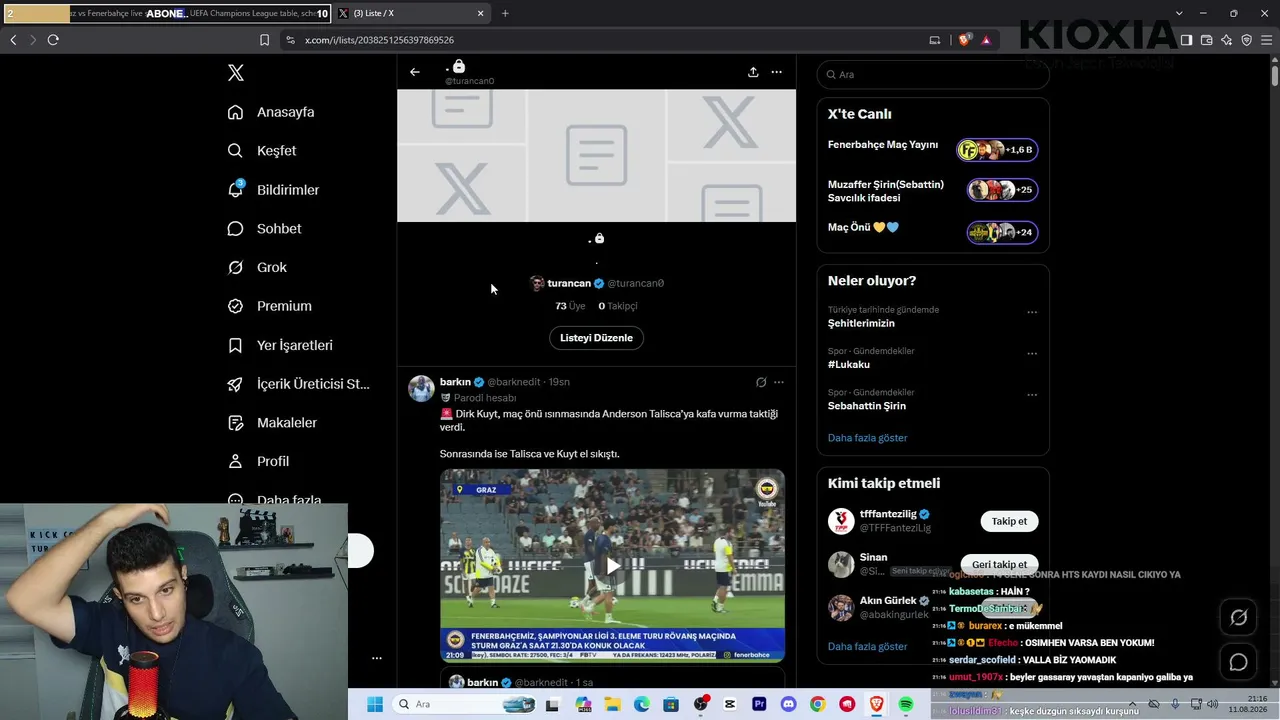Open the Windows Start menu

point(375,704)
